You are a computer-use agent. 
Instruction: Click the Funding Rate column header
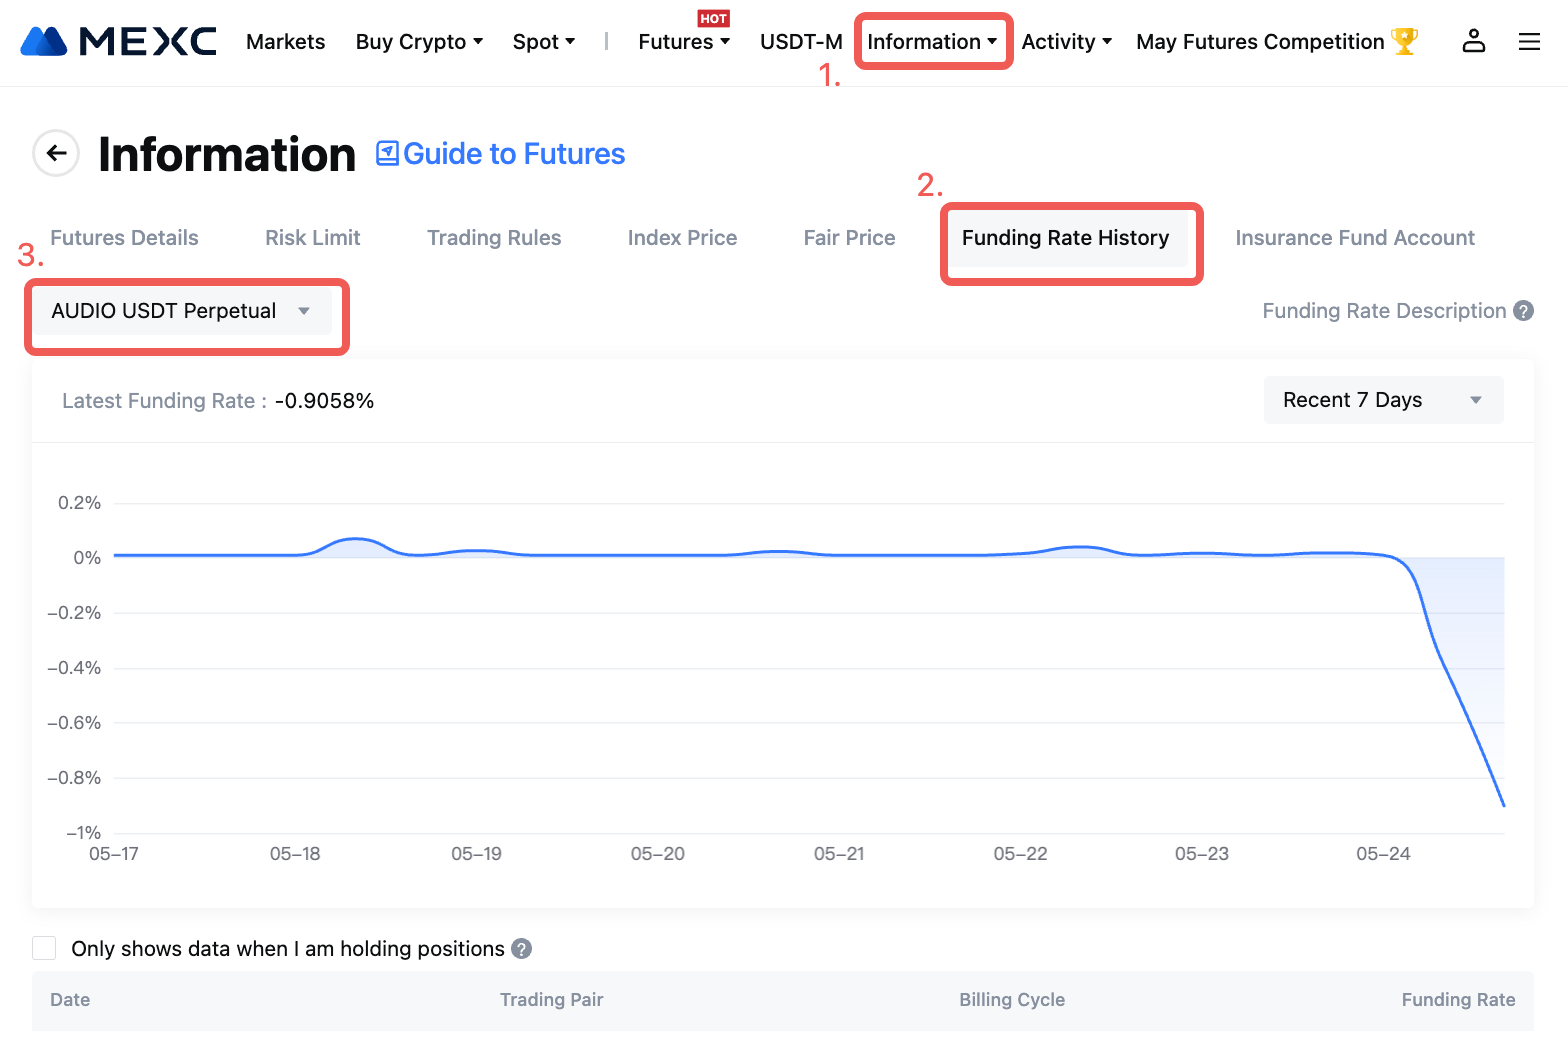(1458, 1000)
